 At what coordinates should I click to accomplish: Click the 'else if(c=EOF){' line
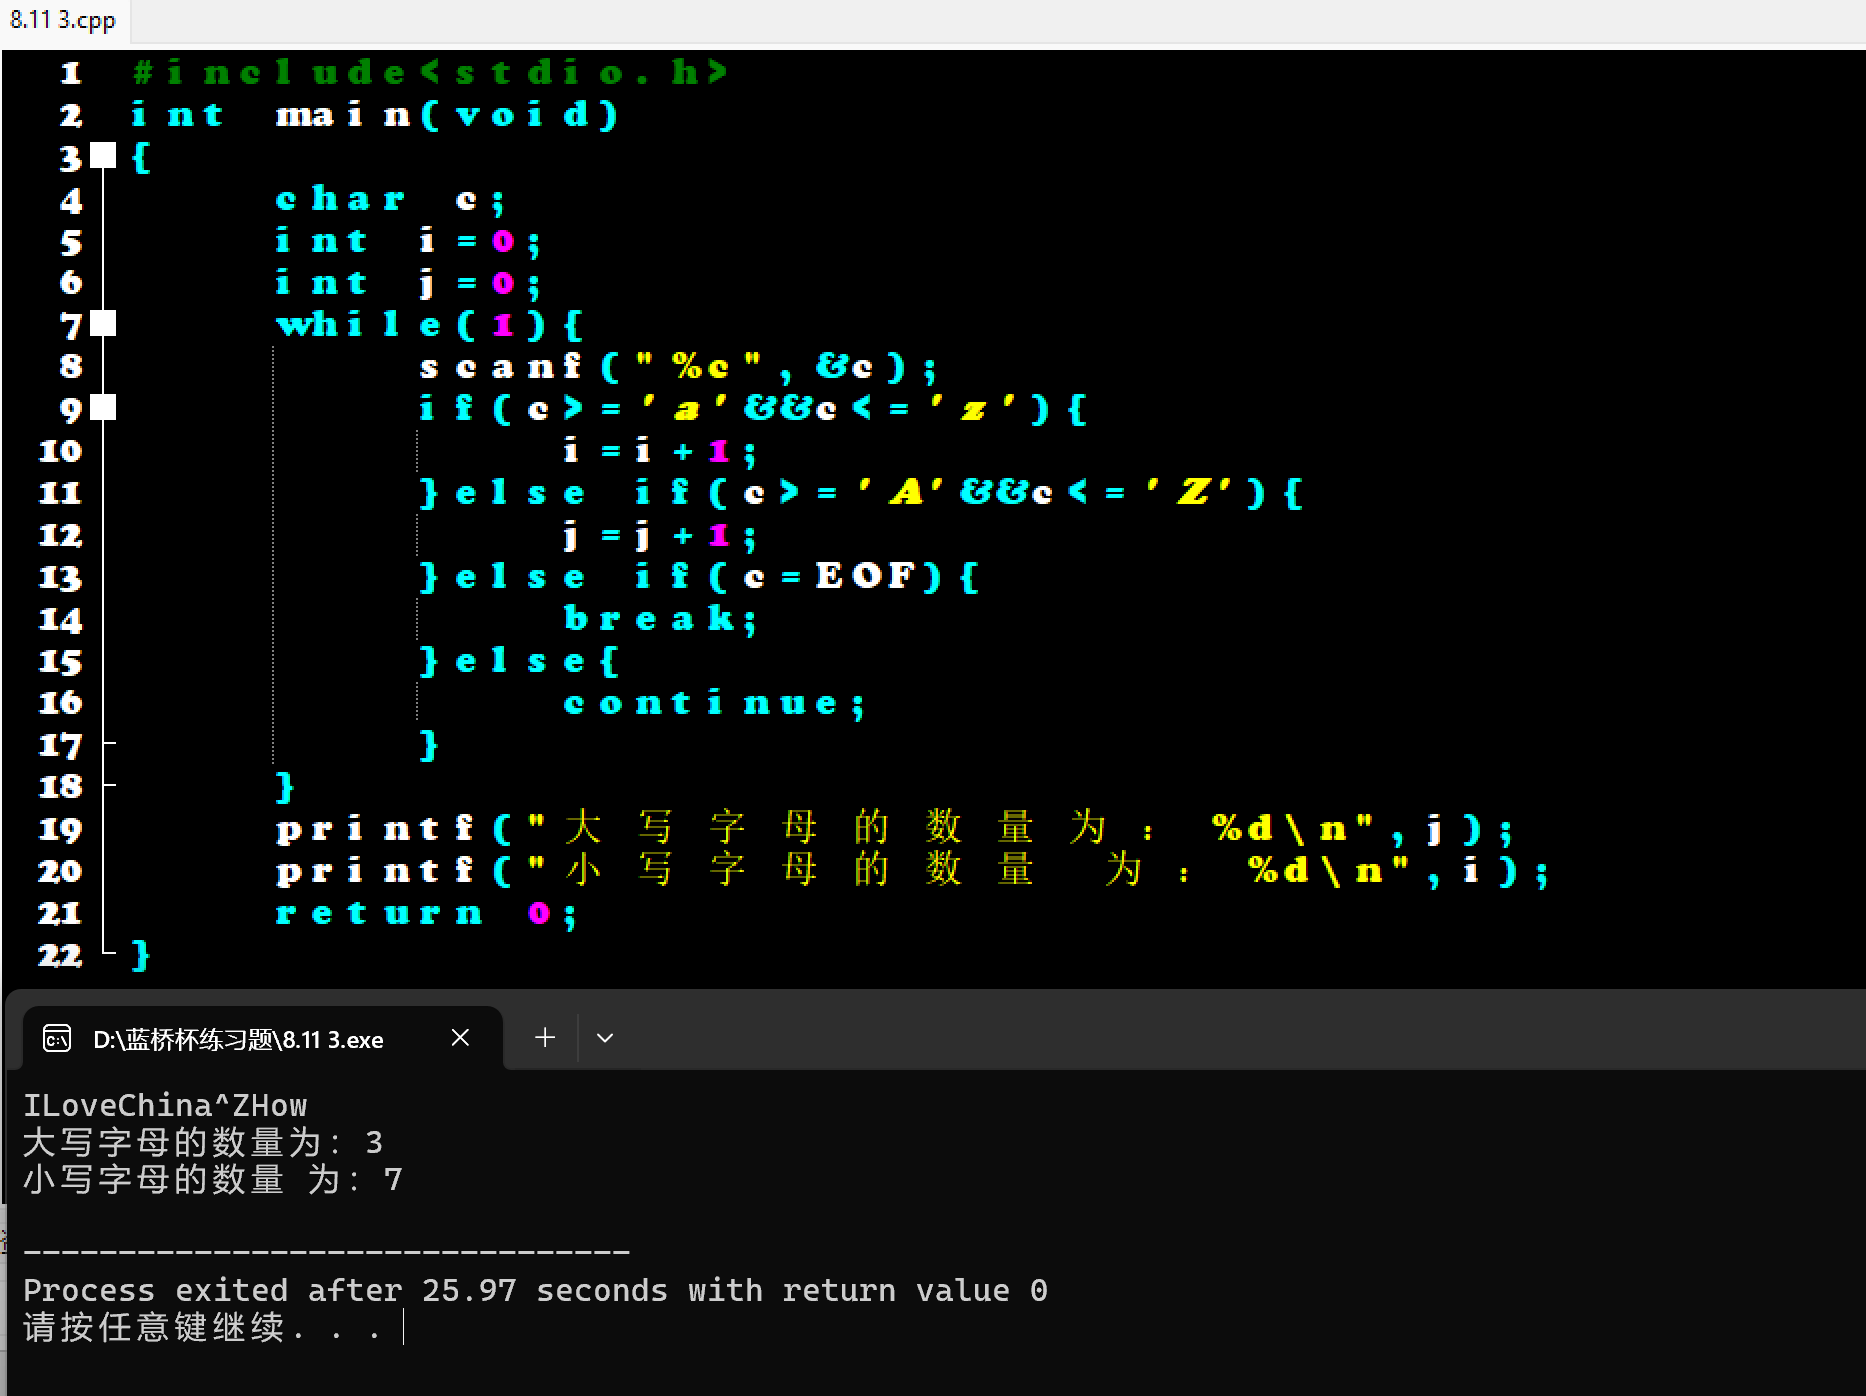[x=699, y=576]
